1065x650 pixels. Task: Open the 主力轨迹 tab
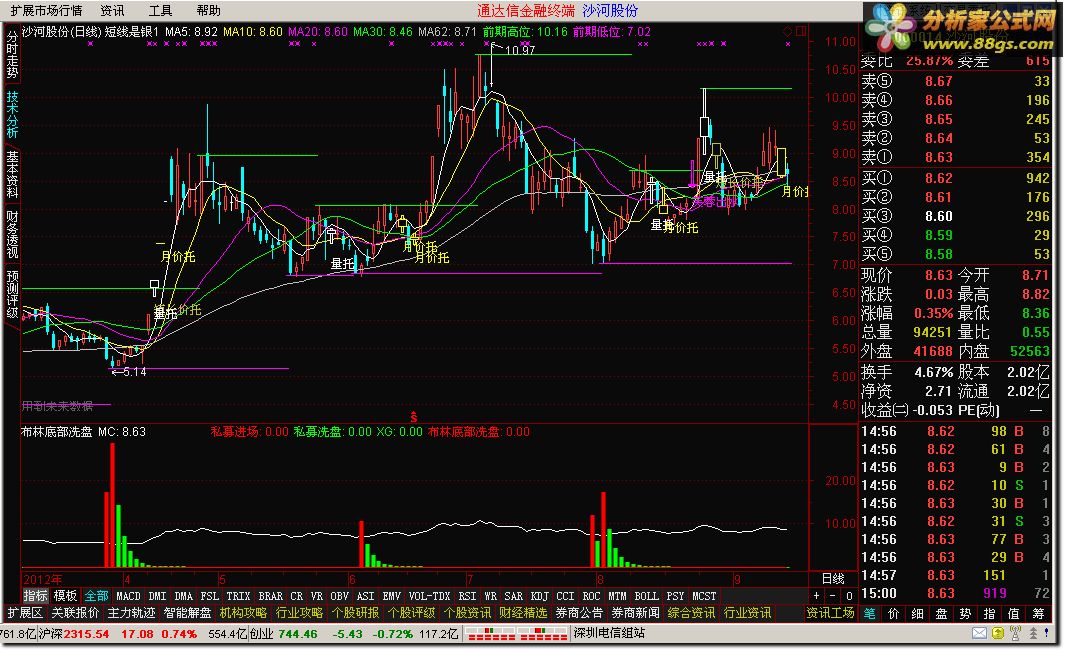pyautogui.click(x=131, y=613)
